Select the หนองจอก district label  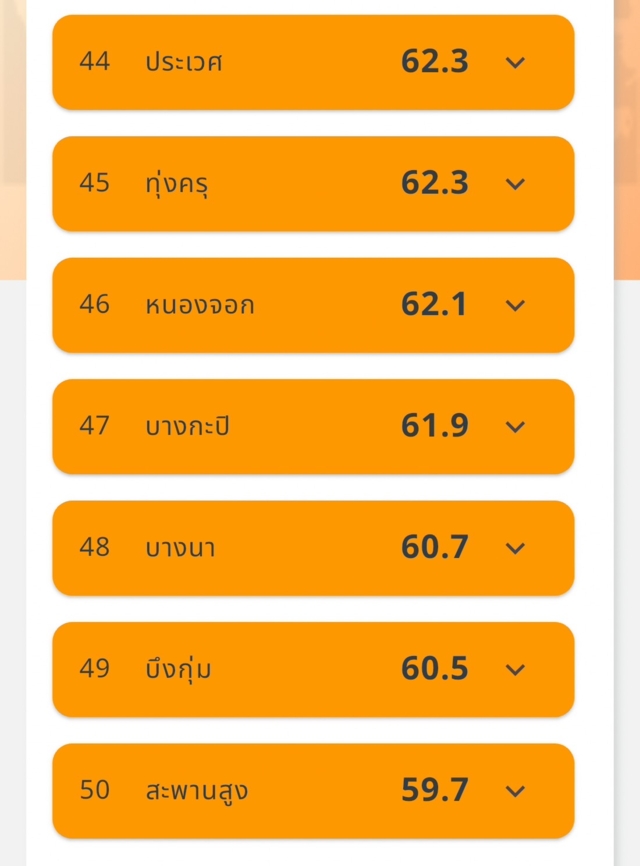tap(199, 305)
